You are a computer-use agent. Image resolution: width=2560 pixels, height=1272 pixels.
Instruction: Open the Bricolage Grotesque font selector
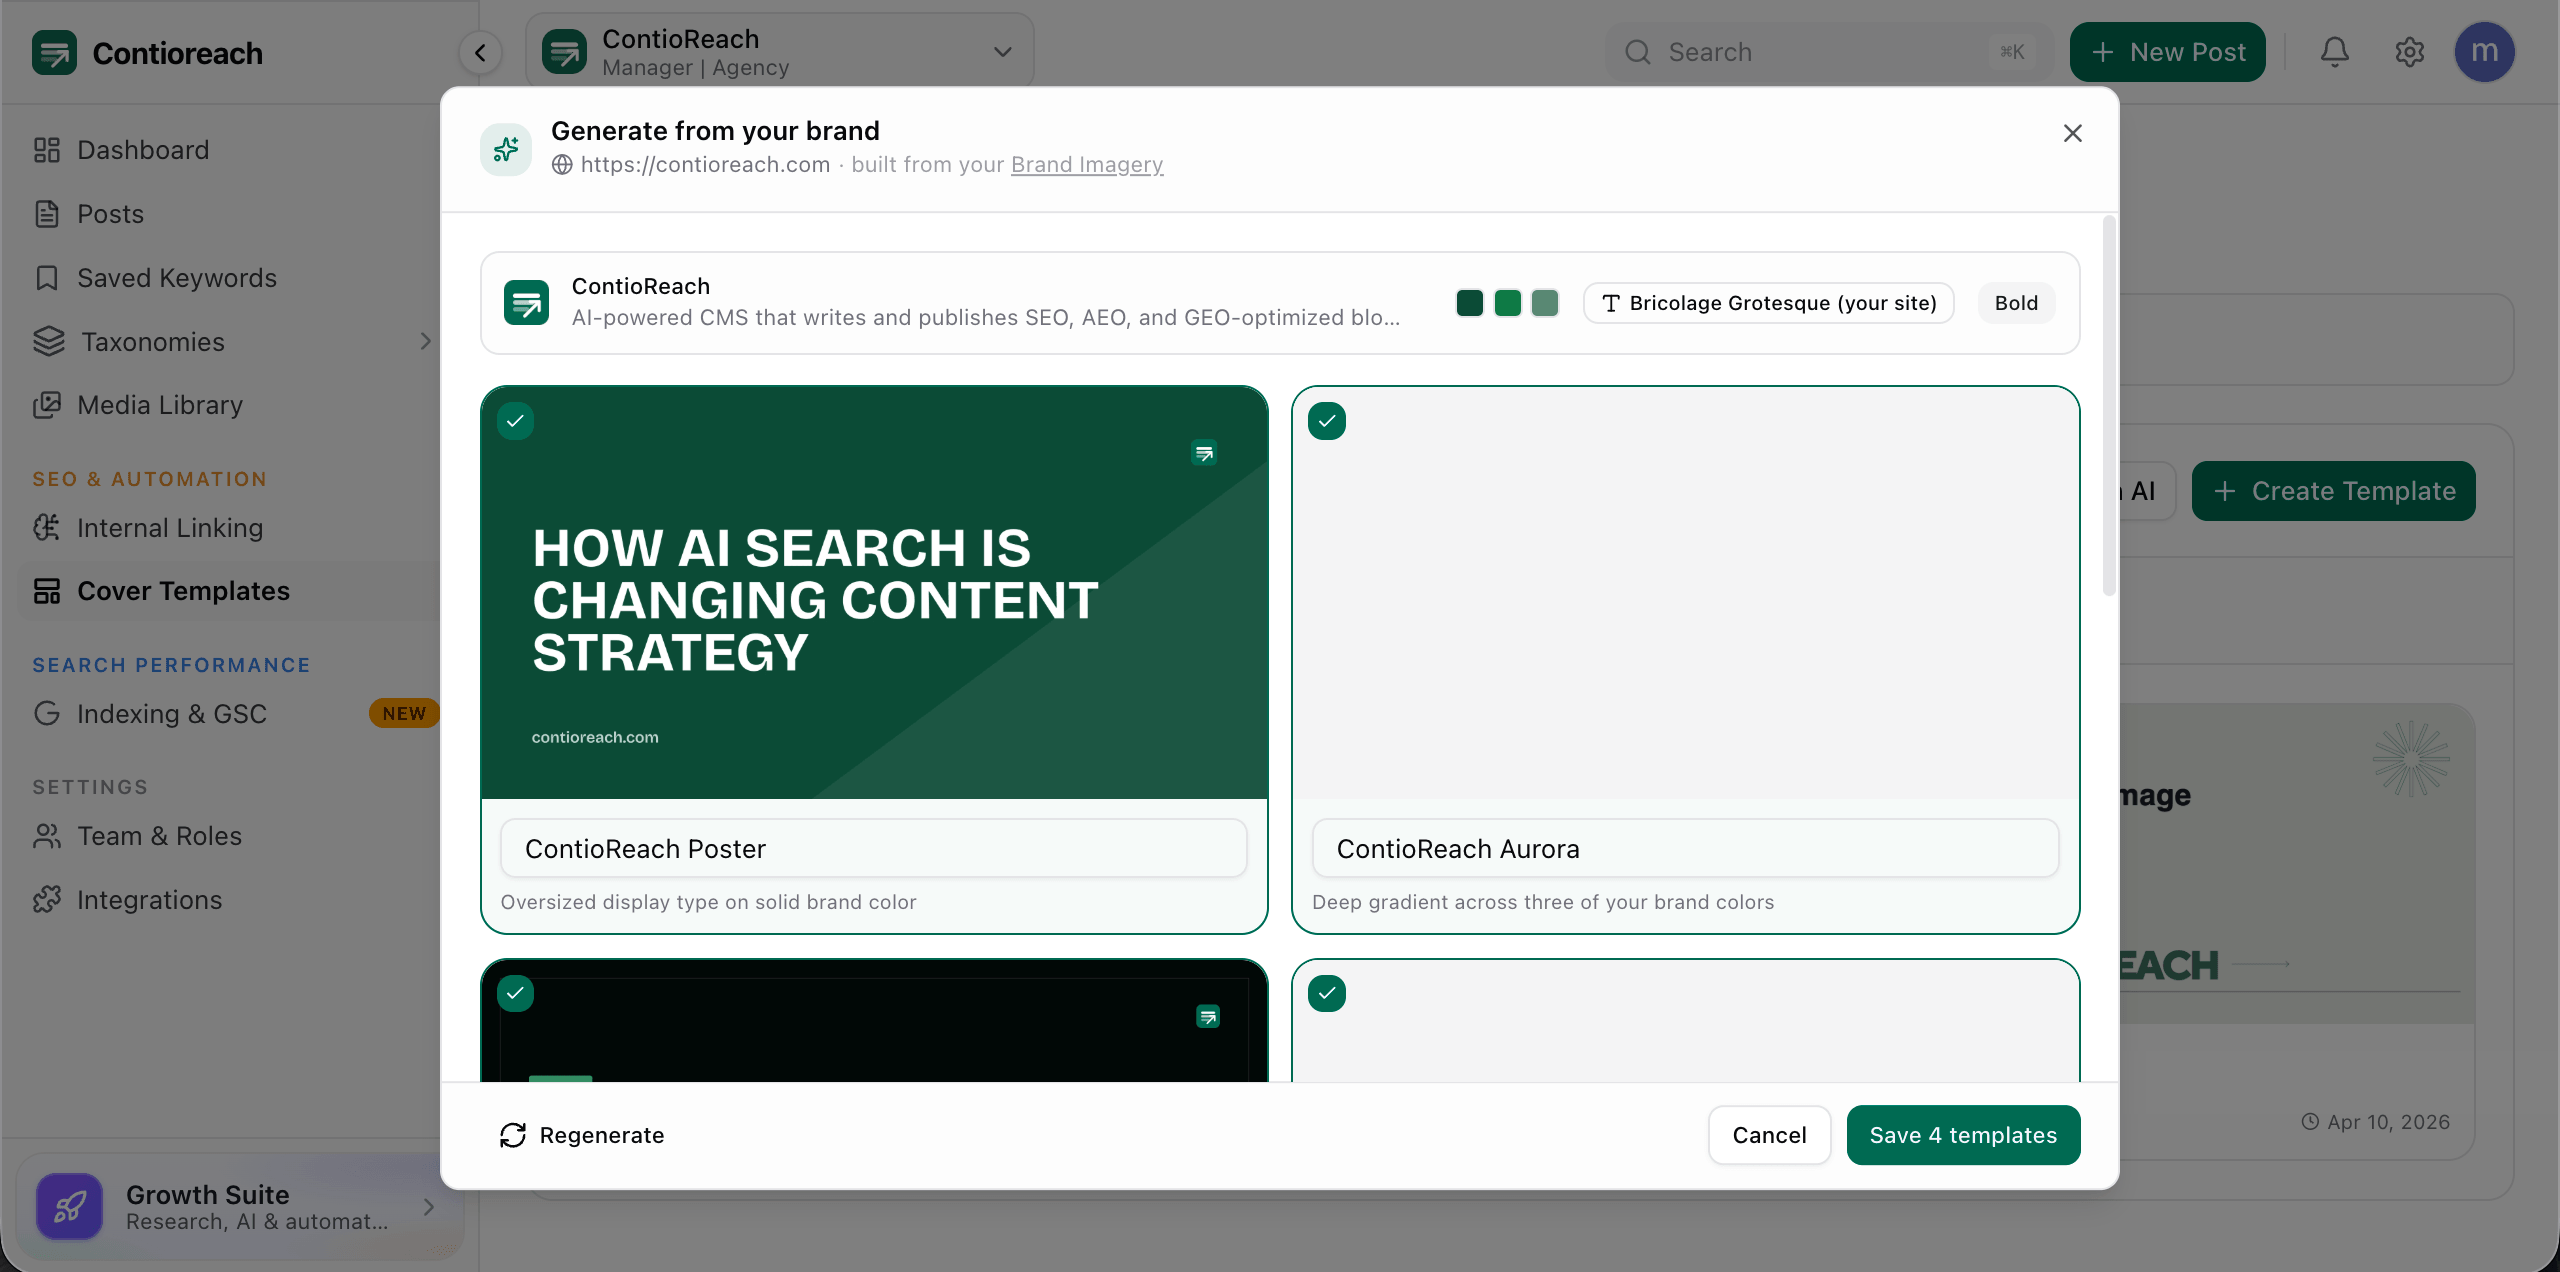1769,303
